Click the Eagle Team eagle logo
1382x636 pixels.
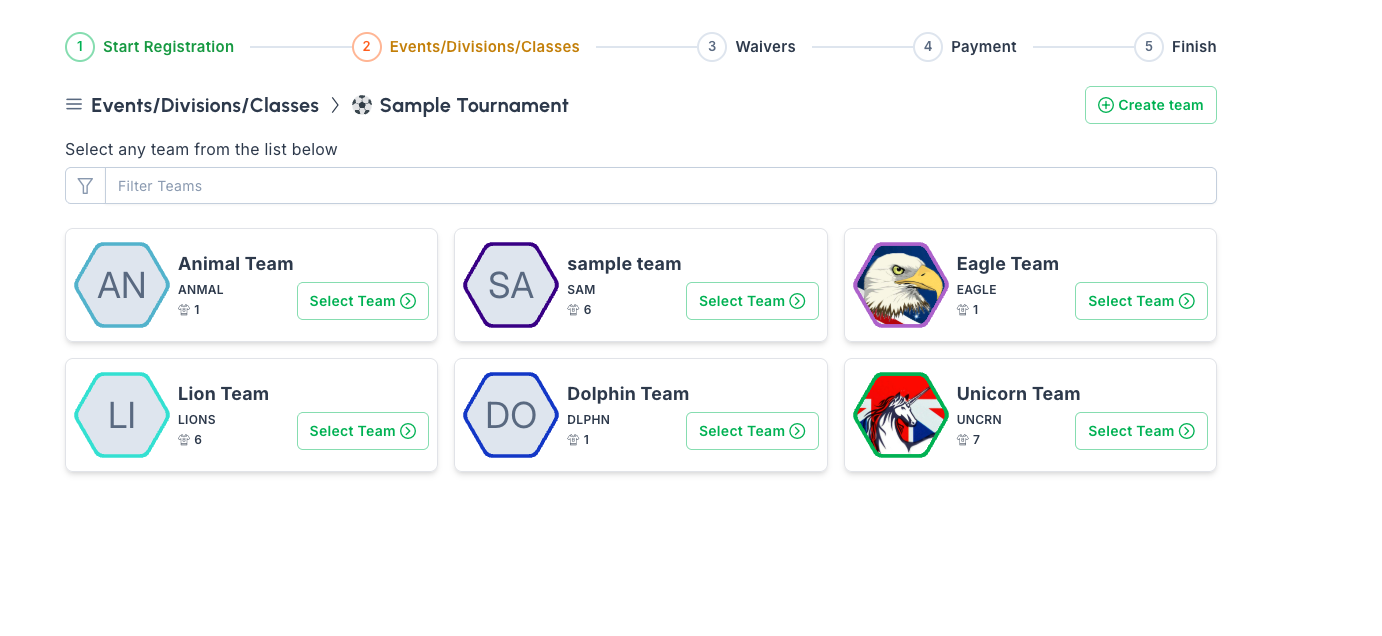coord(900,286)
